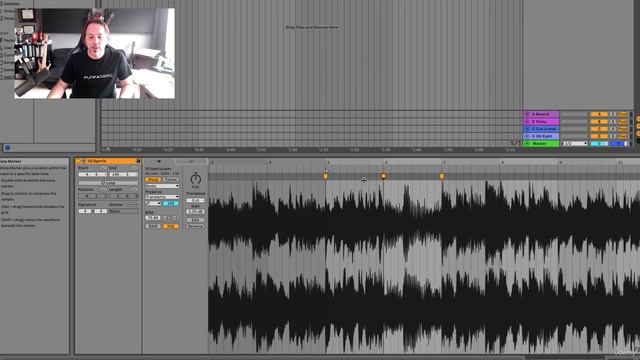Click the Start set button
640x360 pixels.
click(102, 168)
